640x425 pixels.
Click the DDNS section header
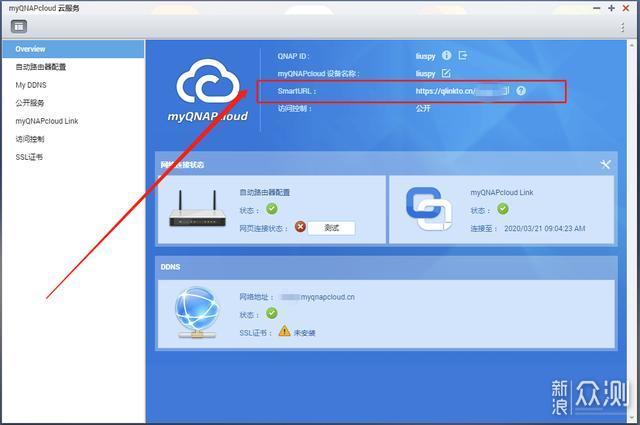click(170, 267)
